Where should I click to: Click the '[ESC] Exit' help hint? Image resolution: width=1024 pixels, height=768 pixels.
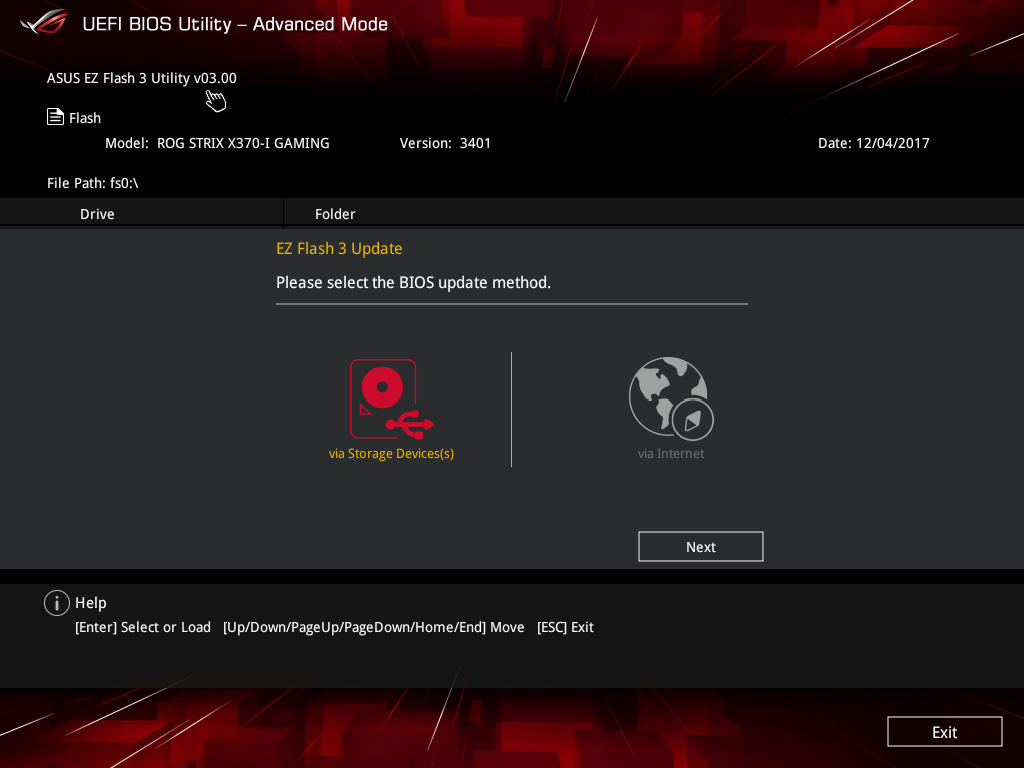point(565,627)
